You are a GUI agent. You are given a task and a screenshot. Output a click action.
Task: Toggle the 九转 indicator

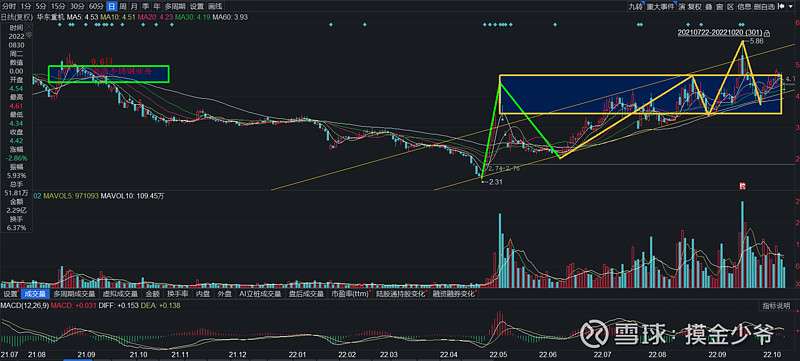(x=635, y=7)
